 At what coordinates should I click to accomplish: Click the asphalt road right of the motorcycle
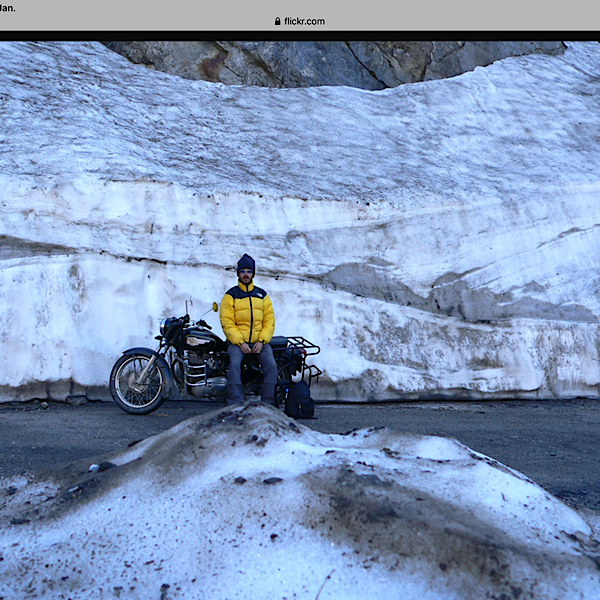tap(450, 430)
